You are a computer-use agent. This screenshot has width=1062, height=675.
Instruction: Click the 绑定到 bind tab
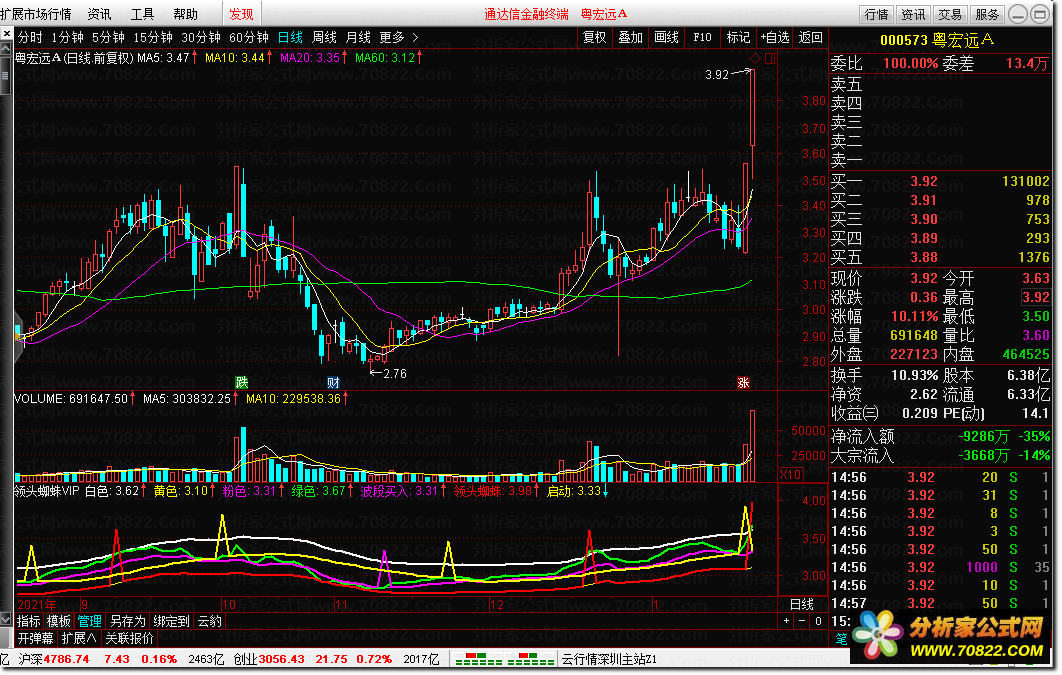pos(171,621)
